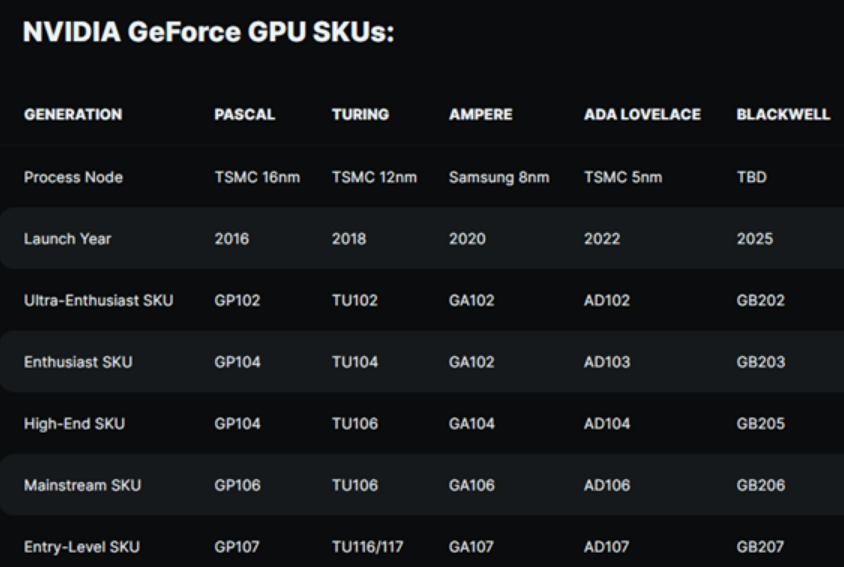Select GP104 in the High-End SKU row

pyautogui.click(x=237, y=424)
